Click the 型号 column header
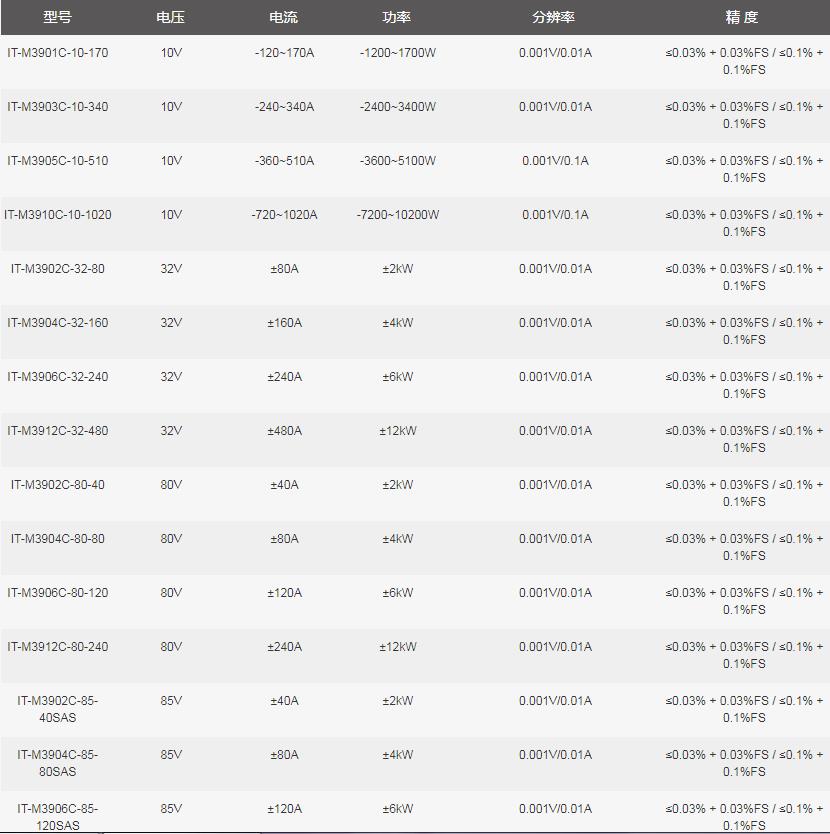This screenshot has height=834, width=830. coord(57,17)
